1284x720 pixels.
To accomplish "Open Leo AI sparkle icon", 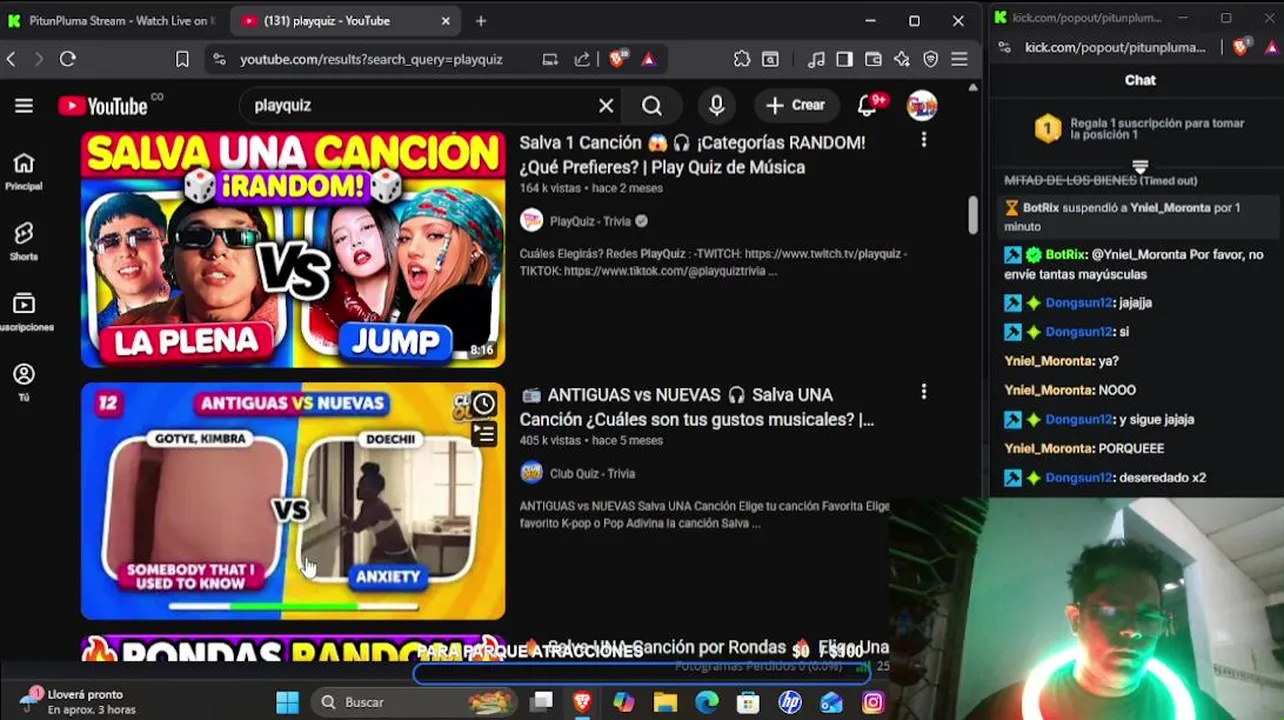I will tap(902, 59).
